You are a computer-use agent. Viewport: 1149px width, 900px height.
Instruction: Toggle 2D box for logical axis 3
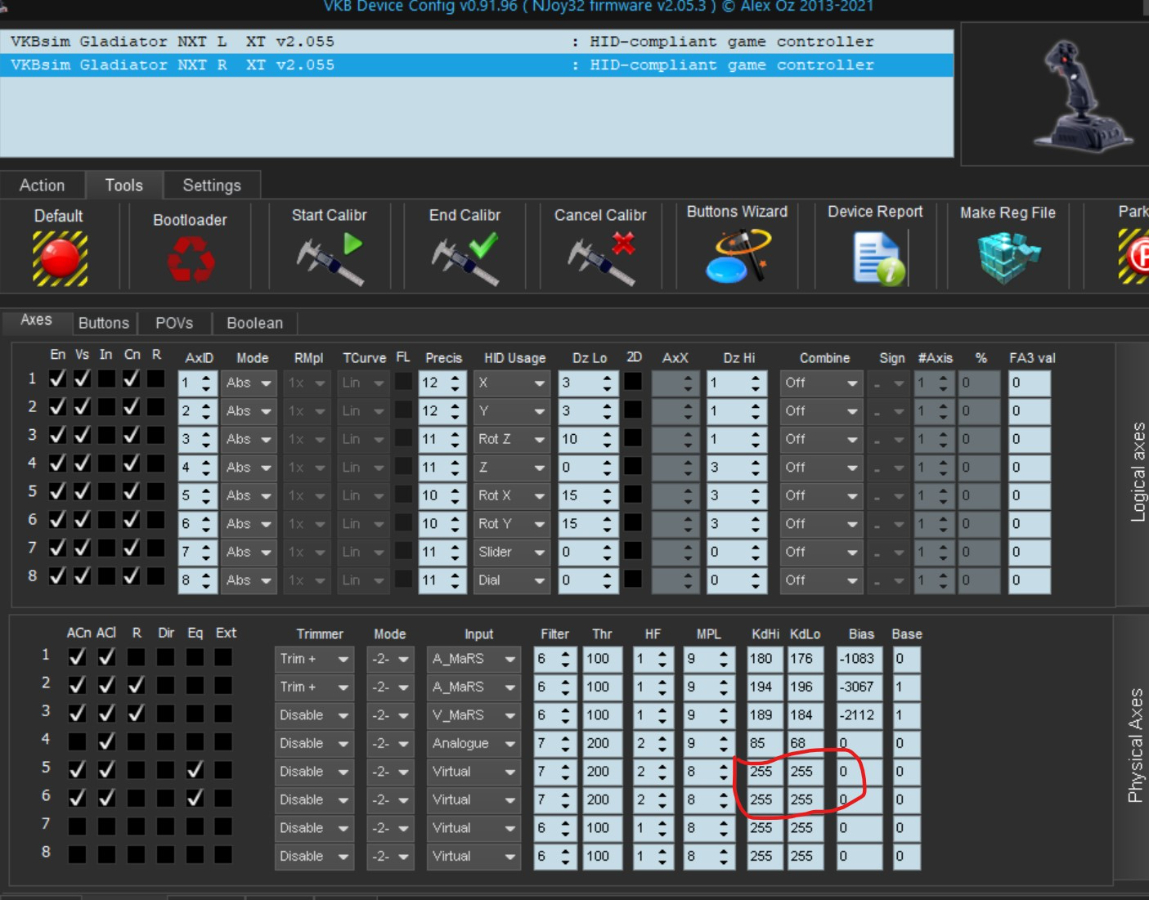pos(633,438)
